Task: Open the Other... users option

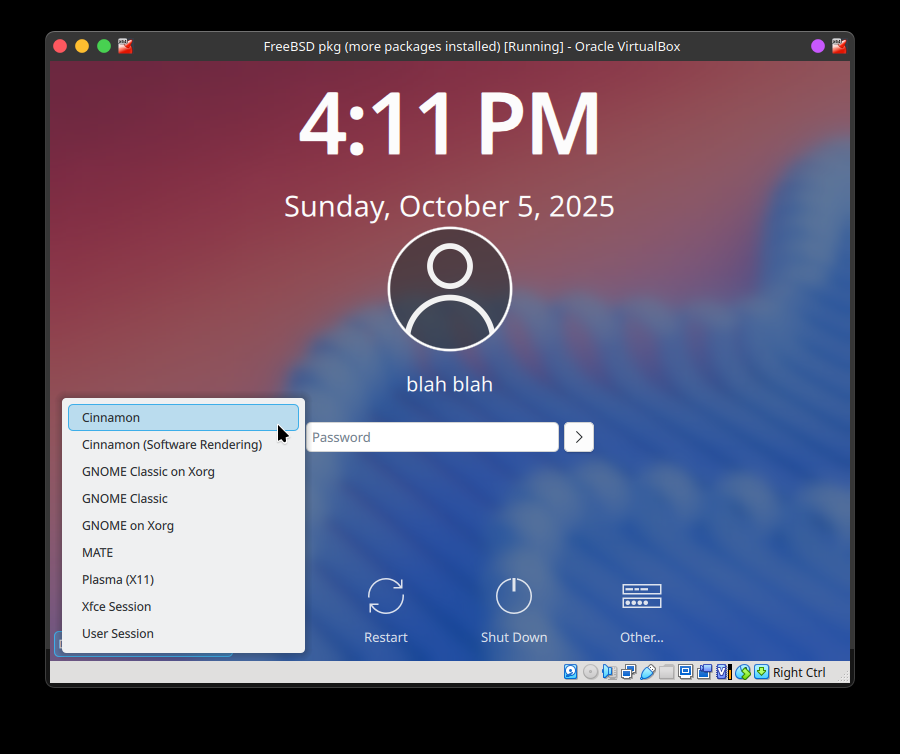Action: (641, 597)
